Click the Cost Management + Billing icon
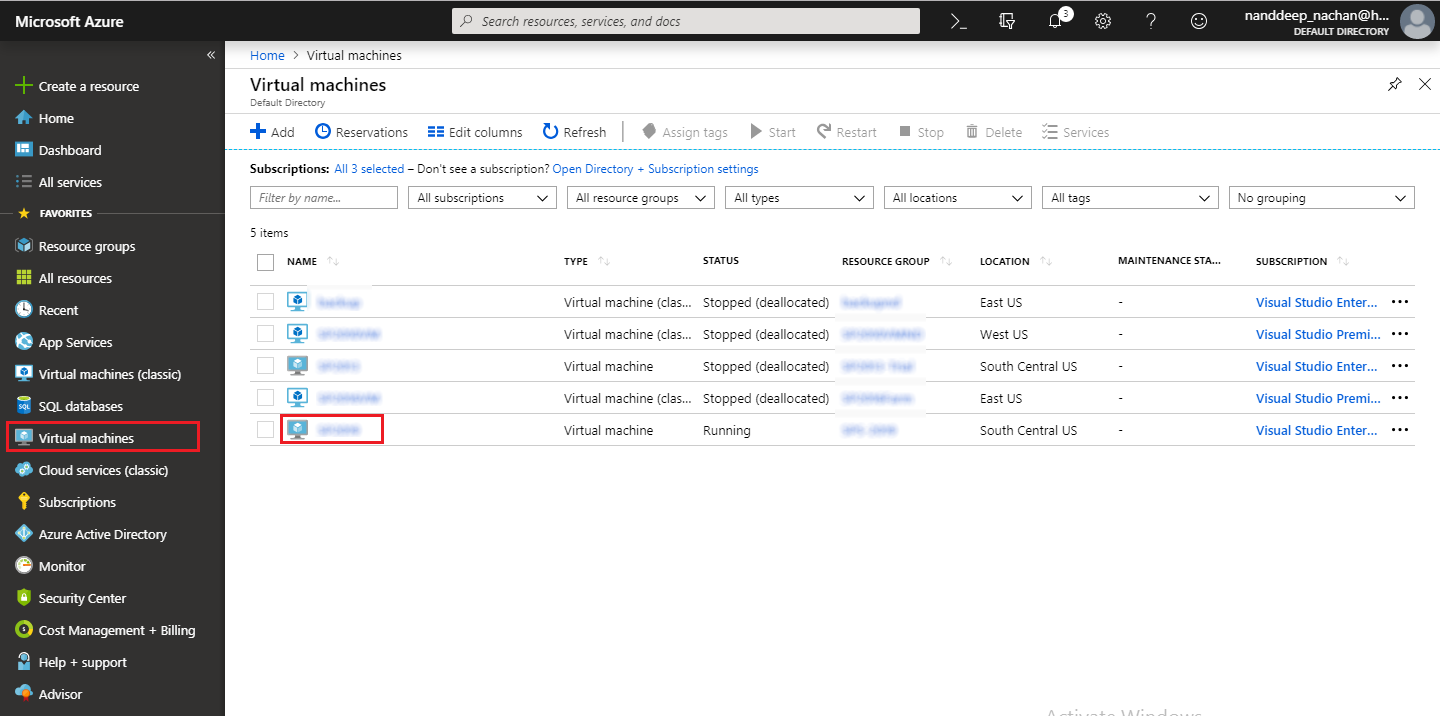 pos(24,630)
